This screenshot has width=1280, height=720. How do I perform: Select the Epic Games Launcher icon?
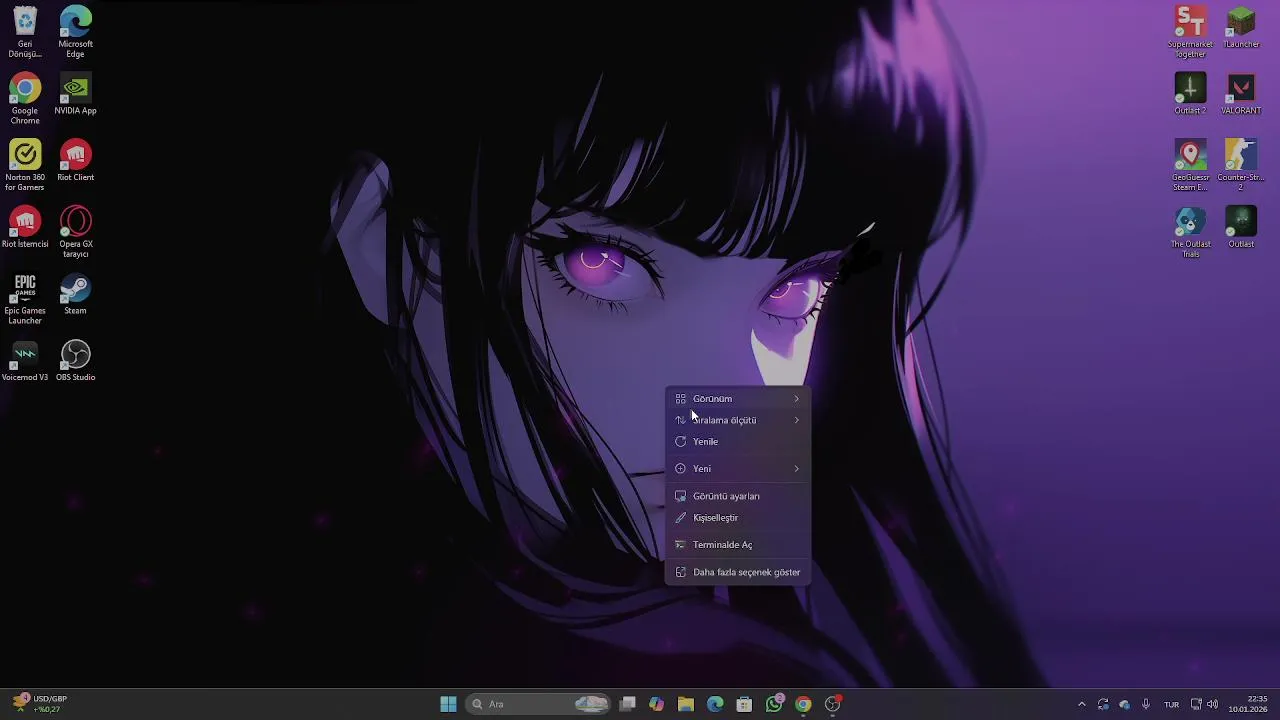(x=25, y=298)
